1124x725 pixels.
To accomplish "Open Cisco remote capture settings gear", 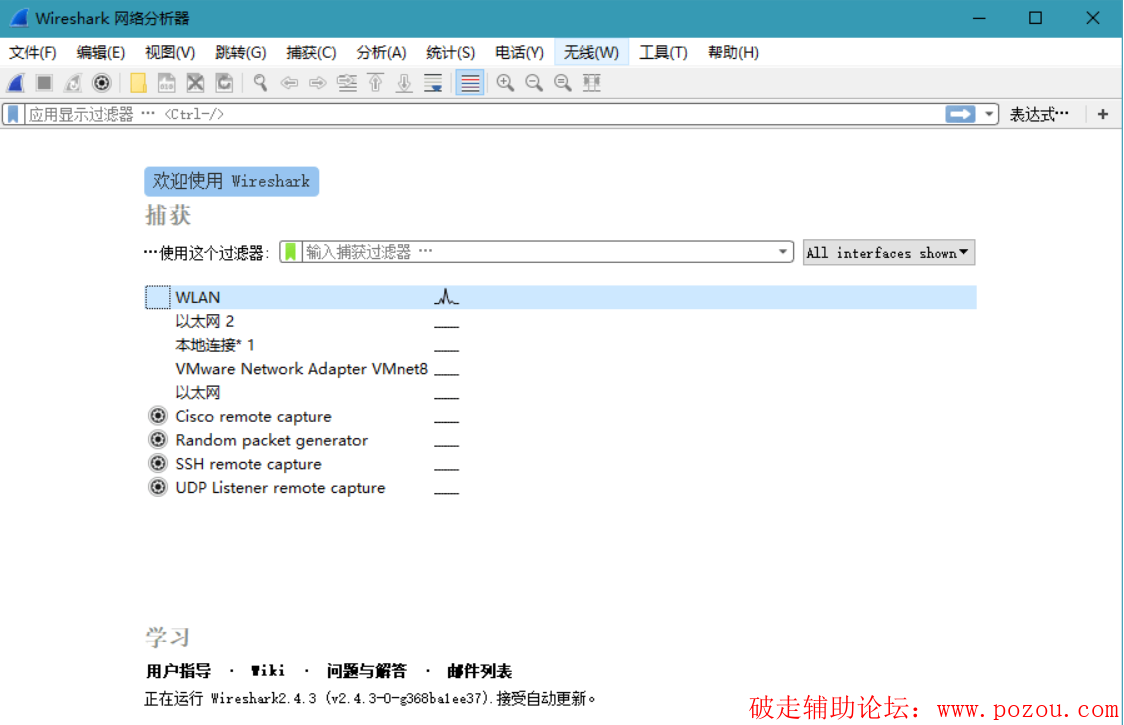I will tap(158, 416).
